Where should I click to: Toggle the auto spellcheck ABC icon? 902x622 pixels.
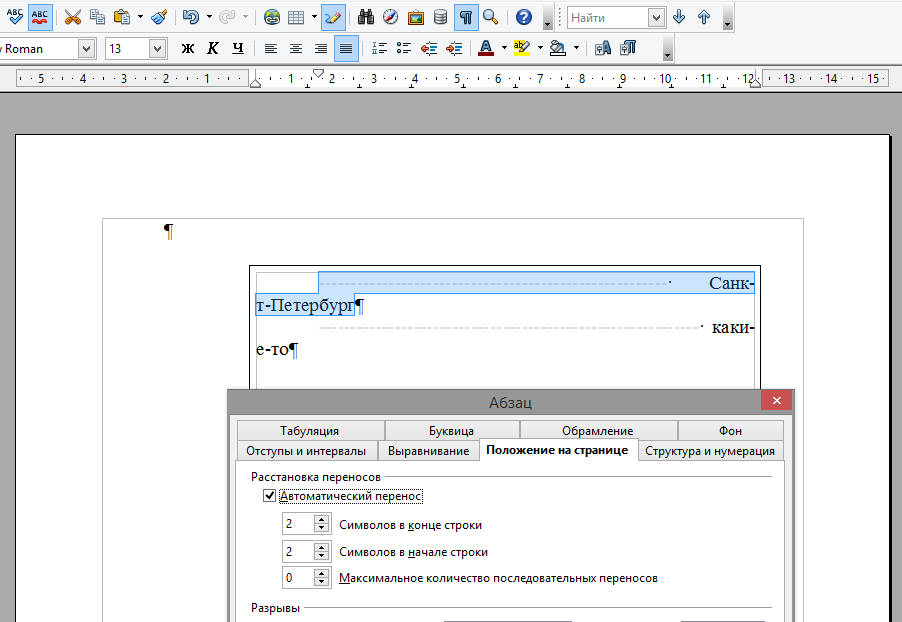pyautogui.click(x=40, y=17)
